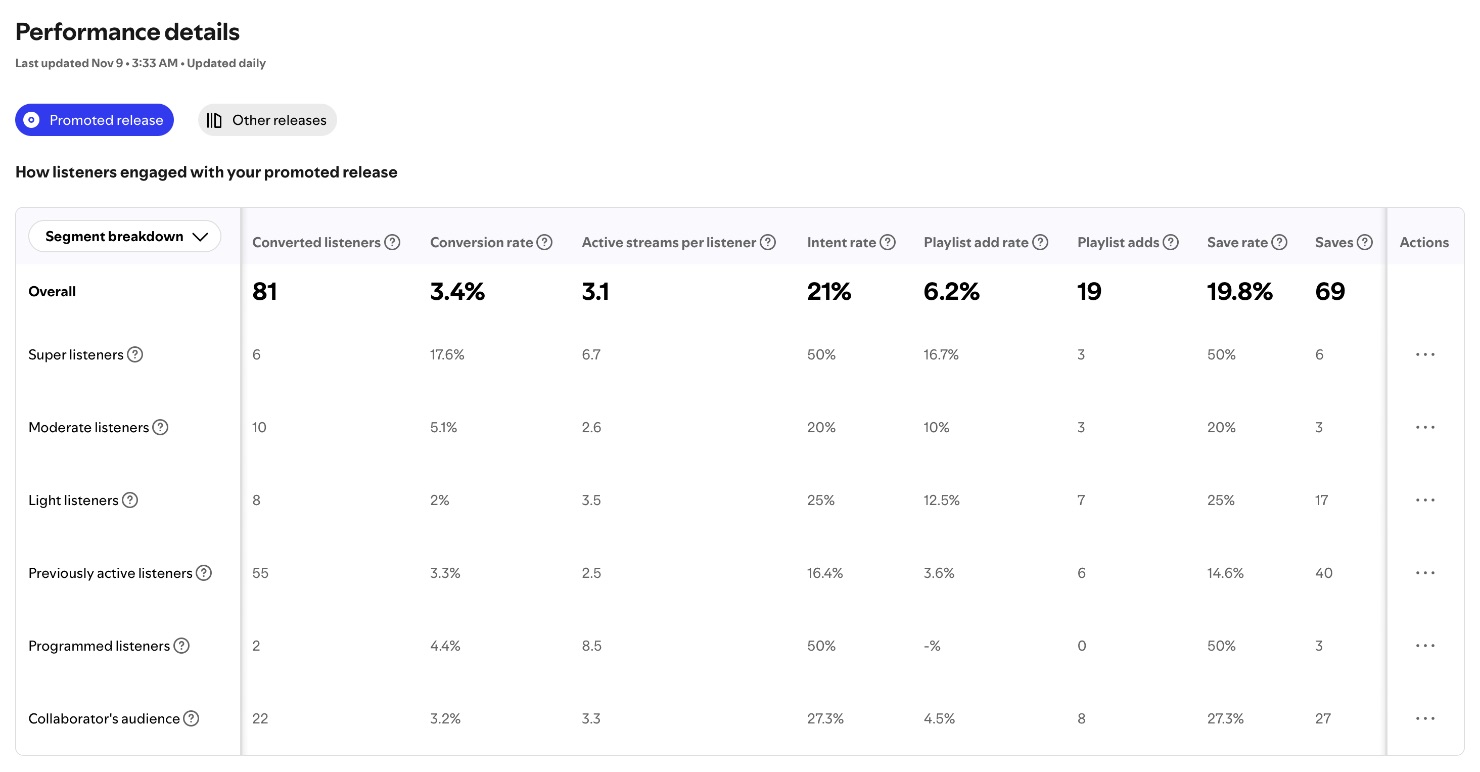The image size is (1480, 772).
Task: Click Light listeners question mark icon
Action: point(130,500)
